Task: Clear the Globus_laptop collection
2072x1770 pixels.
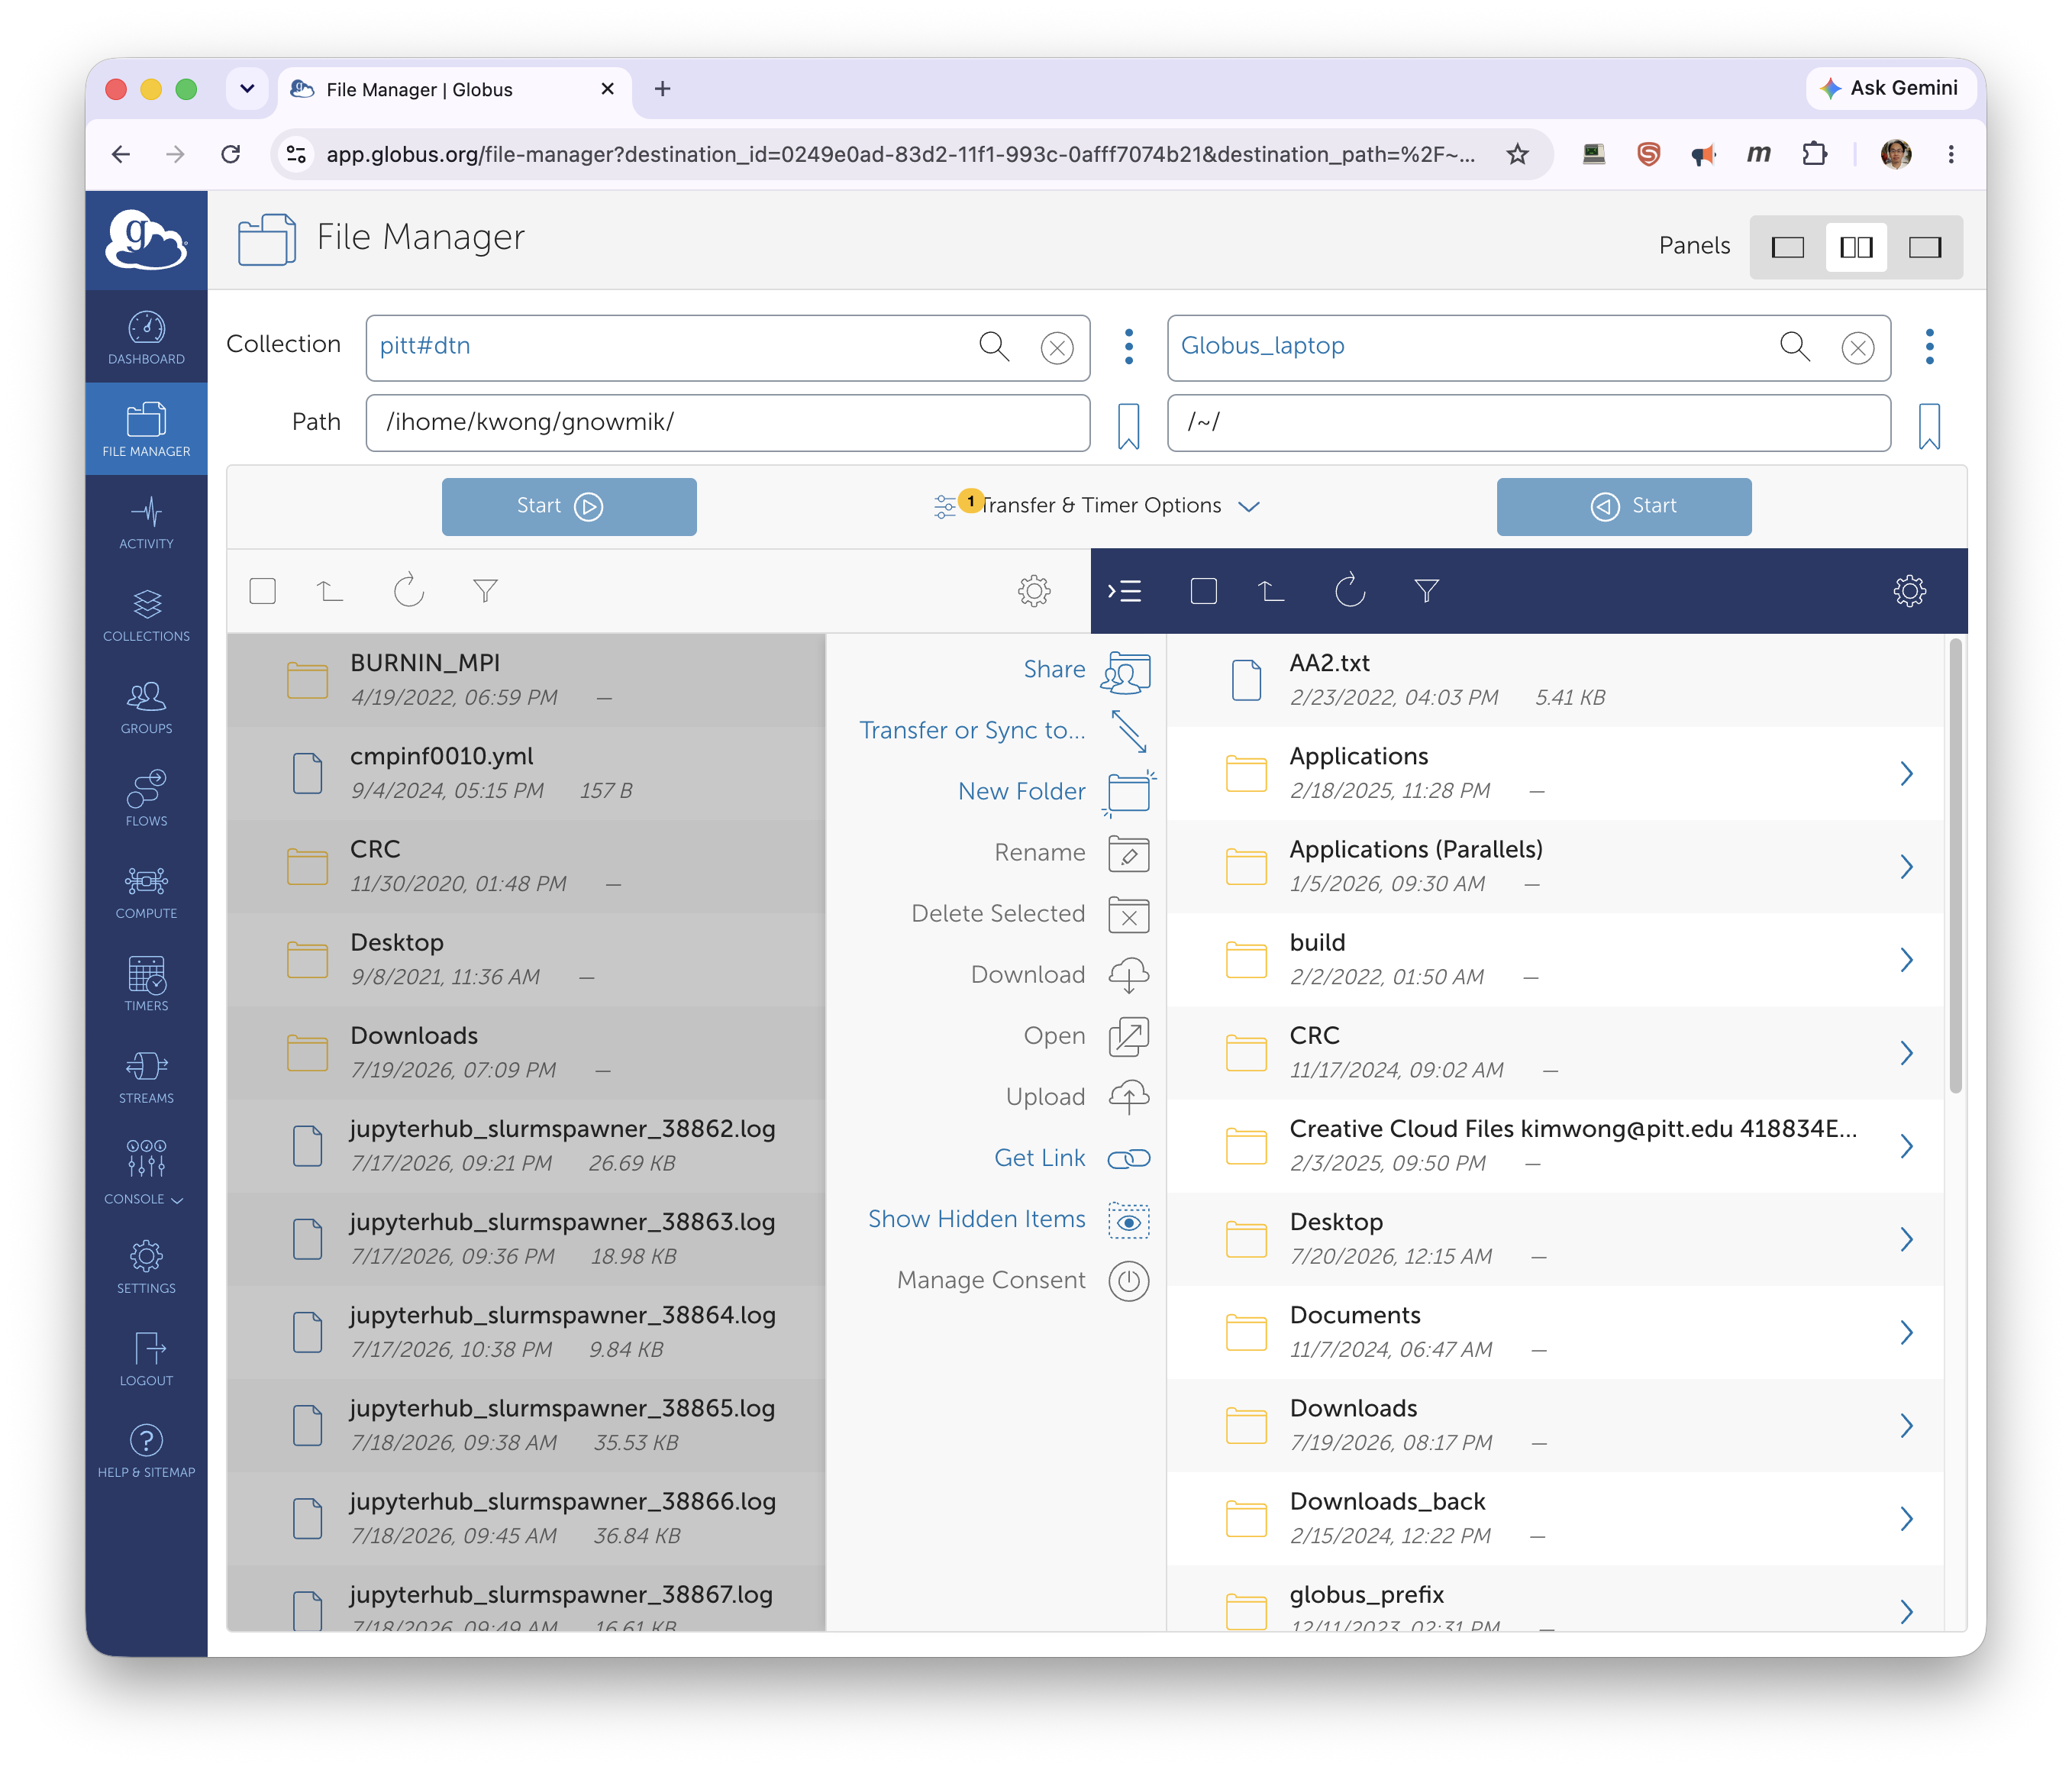Action: 1858,348
